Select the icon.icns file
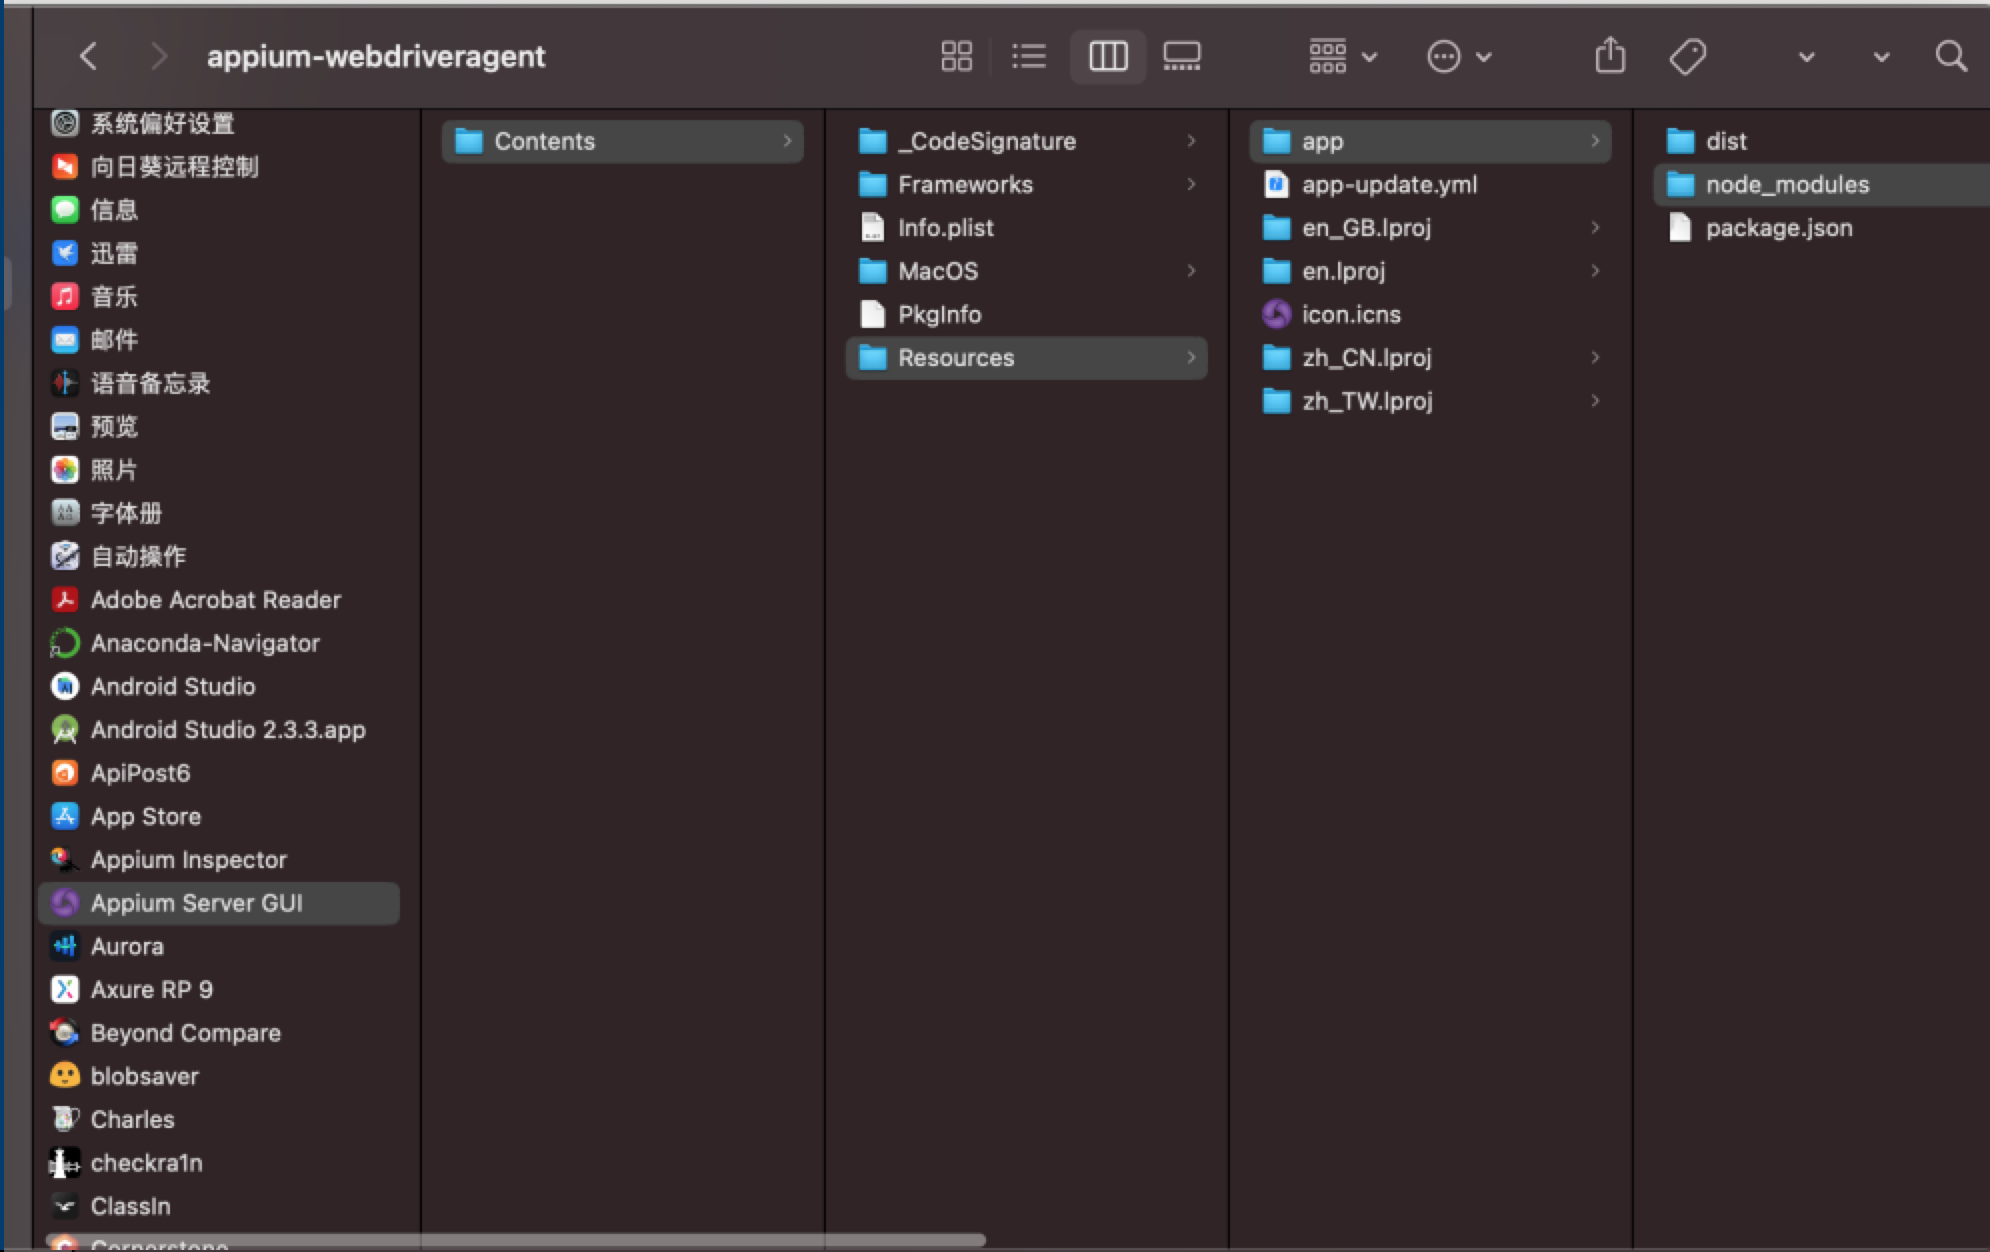This screenshot has height=1252, width=1990. pyautogui.click(x=1431, y=314)
